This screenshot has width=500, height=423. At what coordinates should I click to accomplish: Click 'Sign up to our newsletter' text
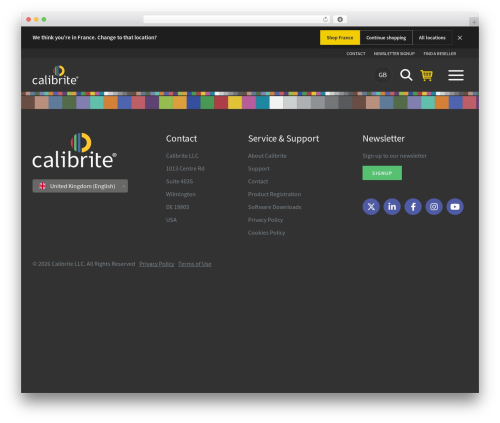pyautogui.click(x=394, y=156)
